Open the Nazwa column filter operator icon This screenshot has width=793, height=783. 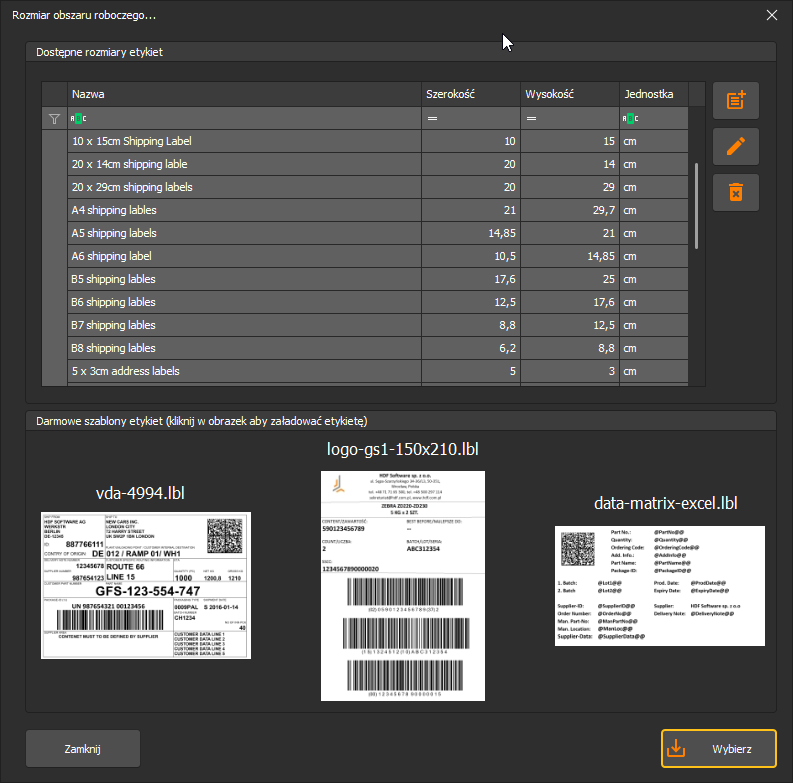(78, 118)
